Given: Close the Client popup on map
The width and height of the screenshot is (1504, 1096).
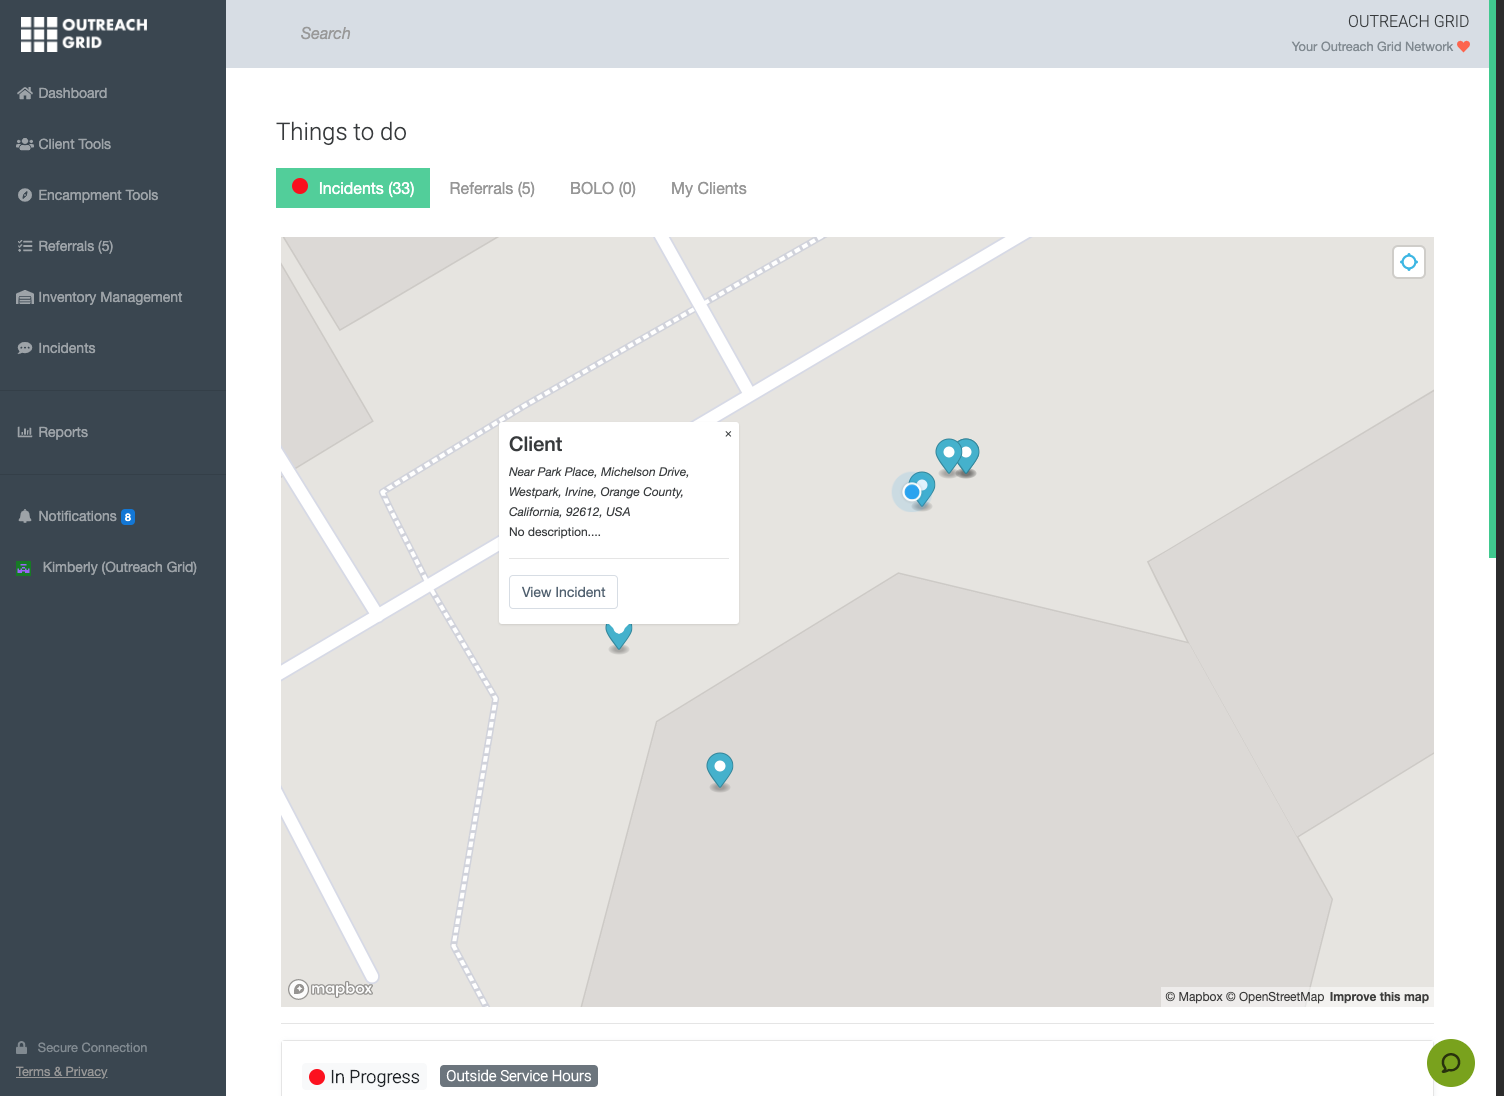Looking at the screenshot, I should point(728,434).
